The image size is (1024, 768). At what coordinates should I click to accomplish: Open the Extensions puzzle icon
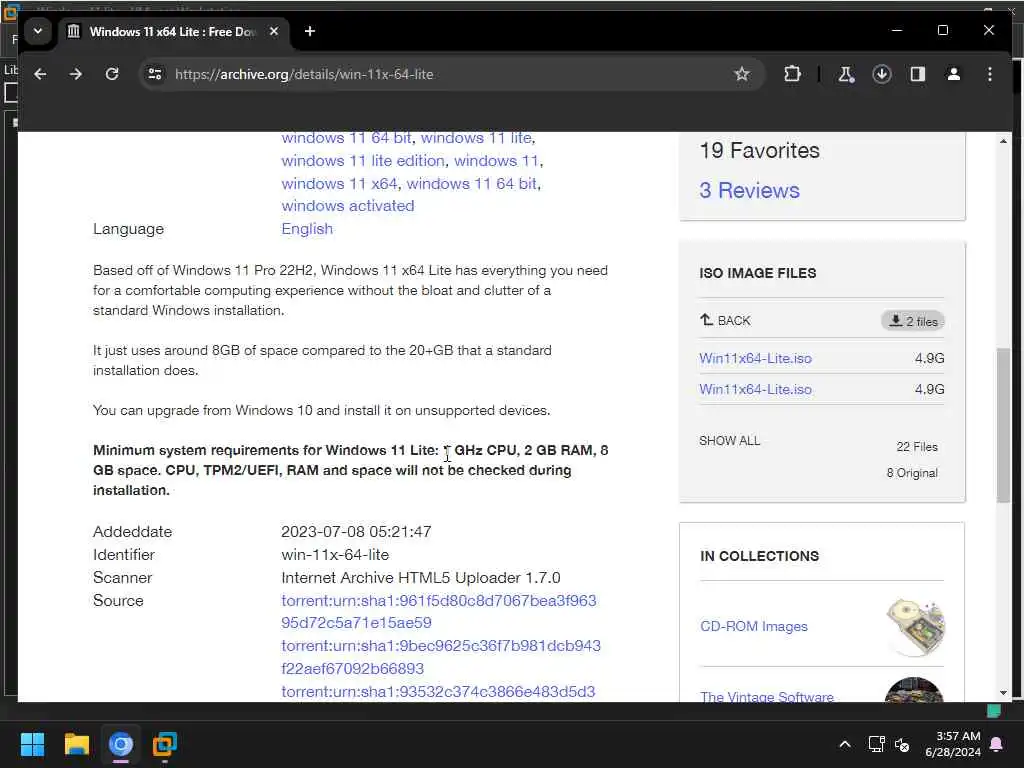coord(792,74)
